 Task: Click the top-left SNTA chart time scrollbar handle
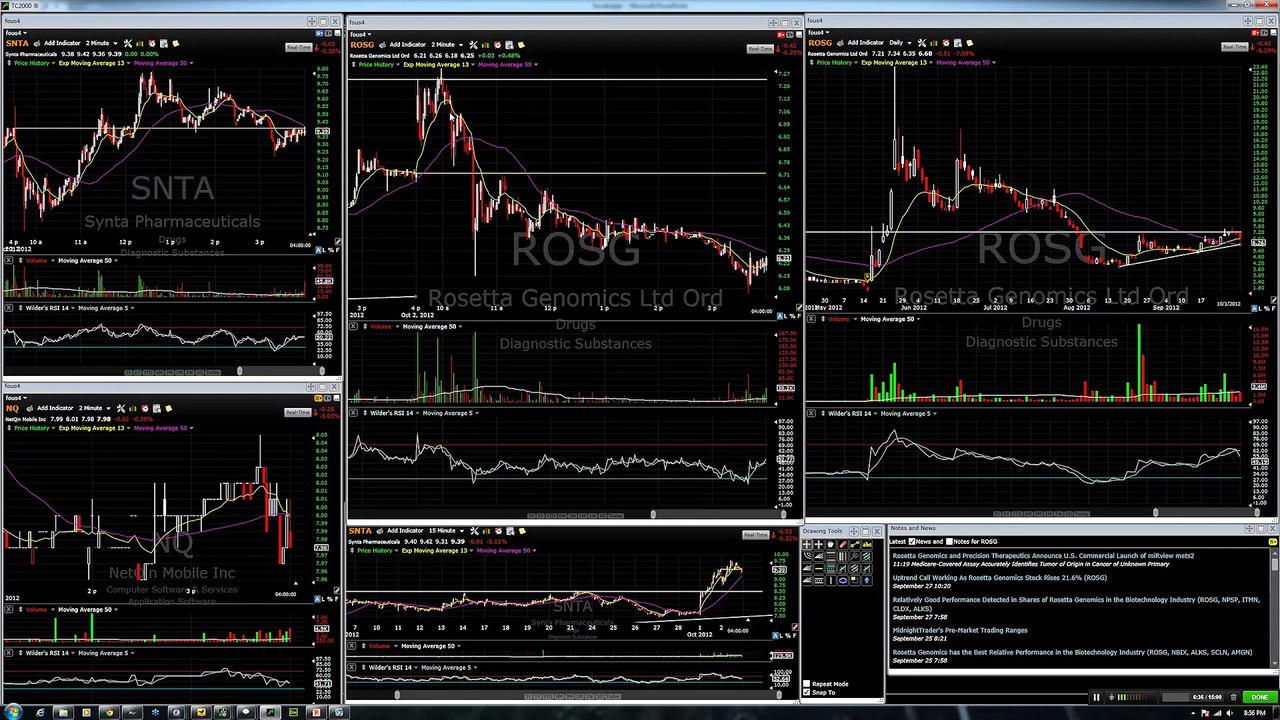239,372
